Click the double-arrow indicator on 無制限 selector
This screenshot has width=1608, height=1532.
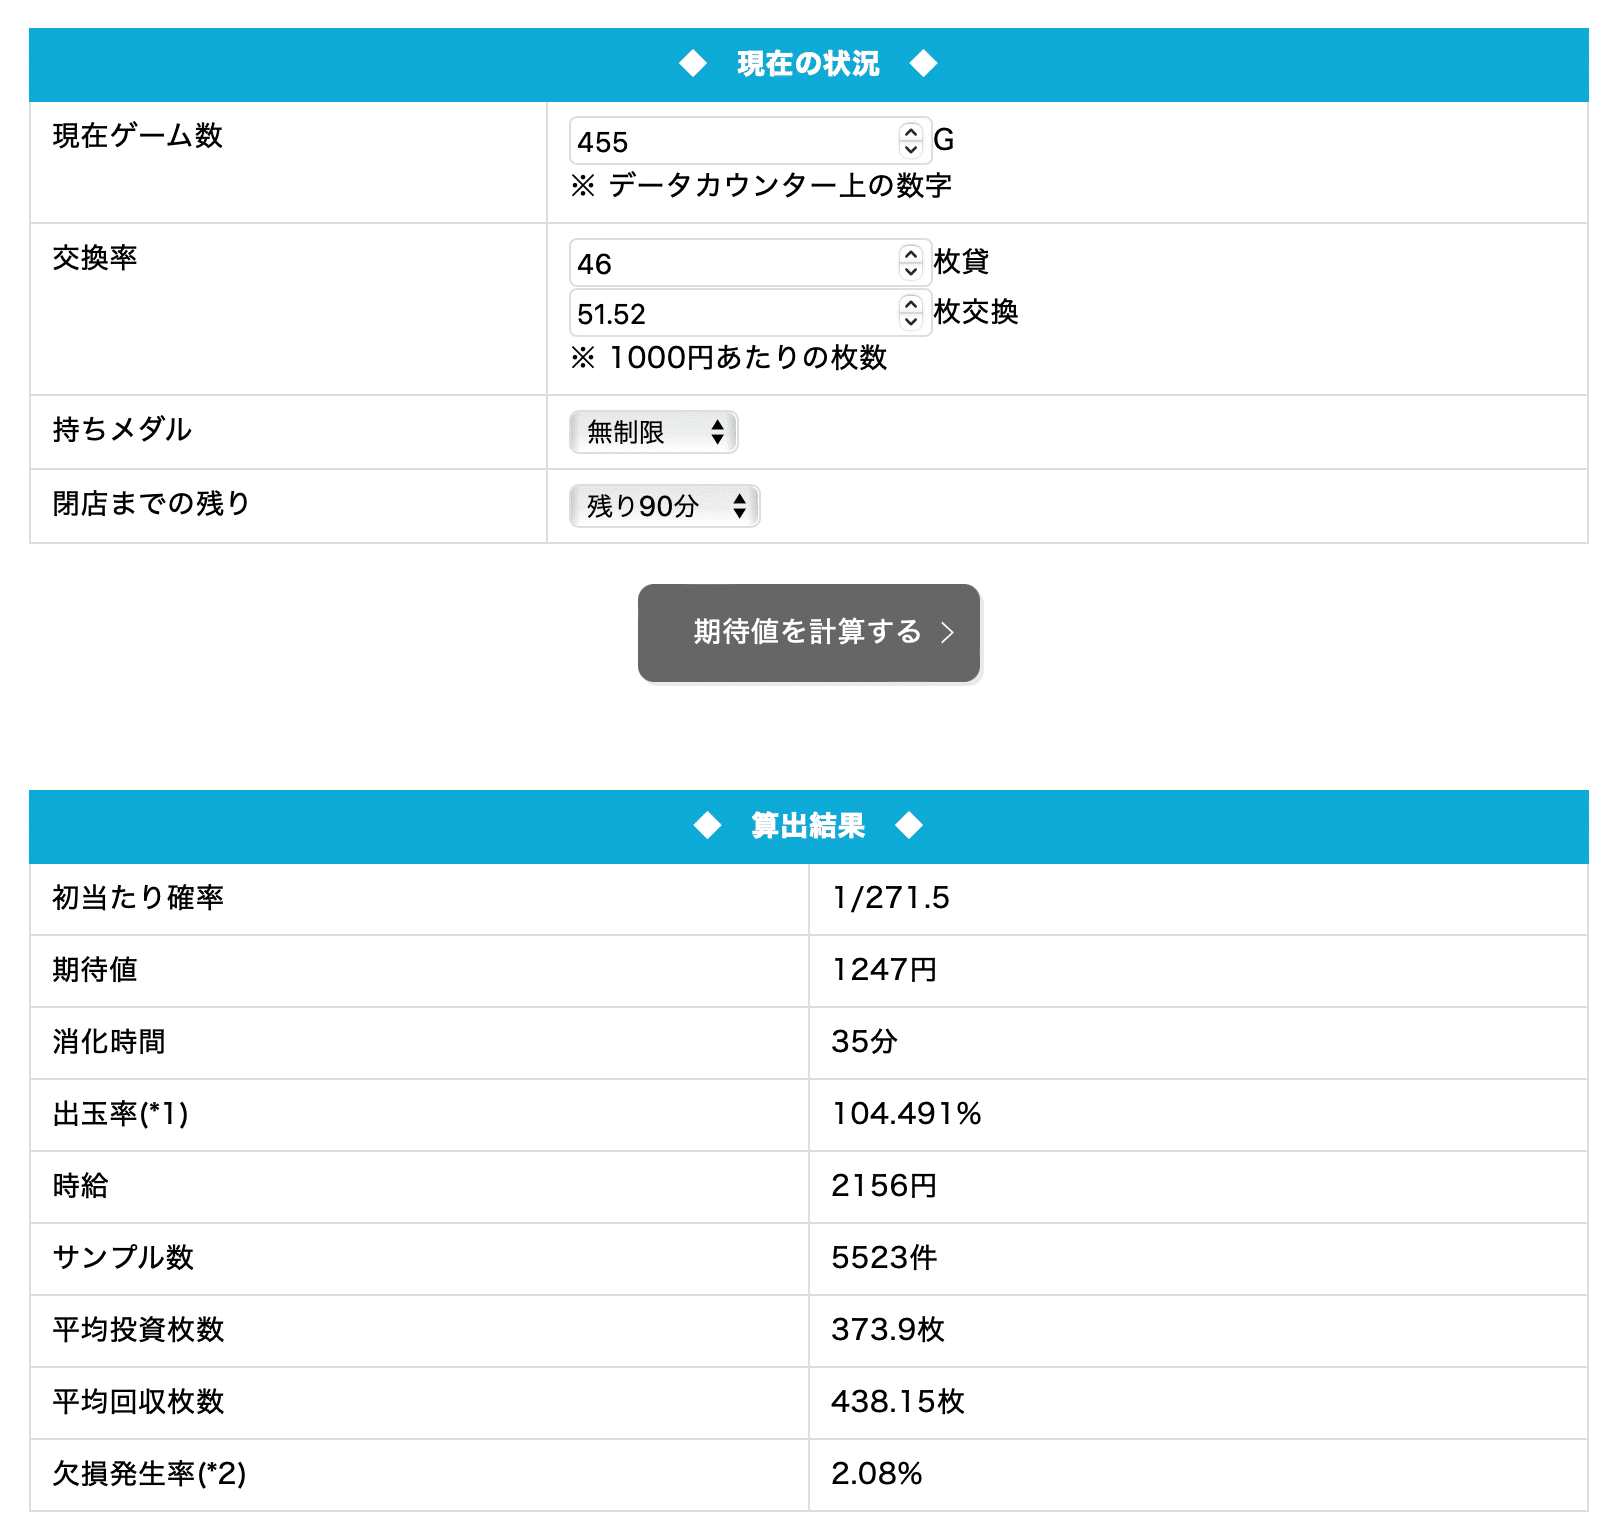[x=719, y=431]
